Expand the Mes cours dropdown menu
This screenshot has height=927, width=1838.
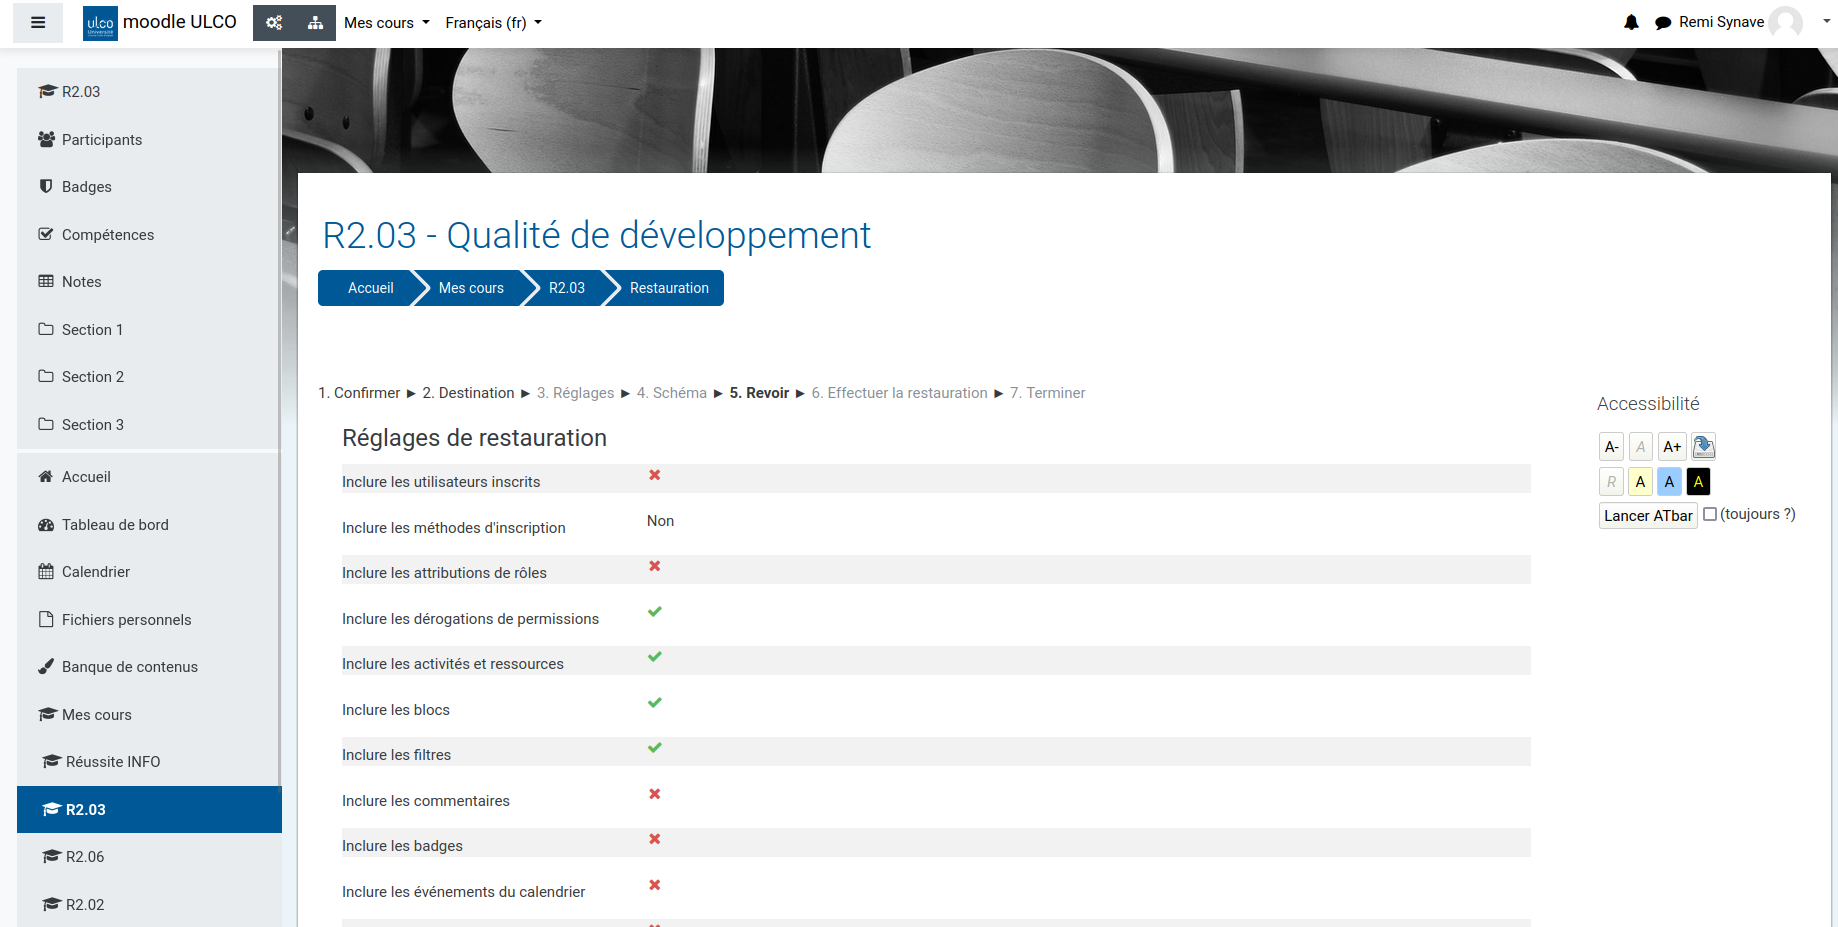(386, 23)
